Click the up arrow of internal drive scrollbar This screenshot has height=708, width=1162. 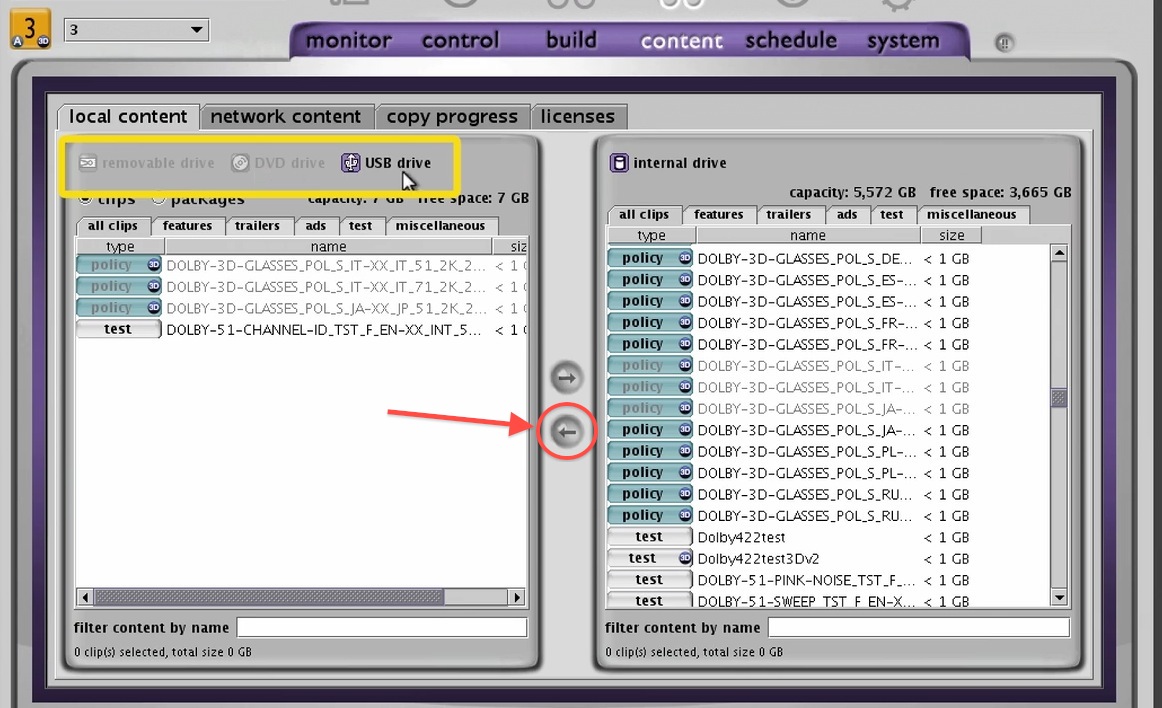pyautogui.click(x=1059, y=254)
